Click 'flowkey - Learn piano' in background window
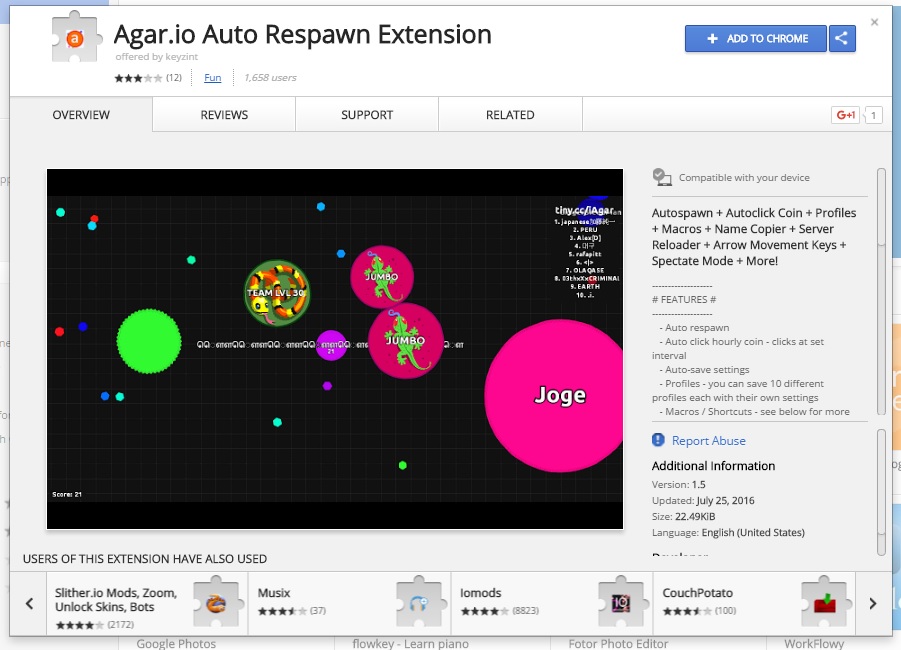This screenshot has width=901, height=650. [x=410, y=644]
